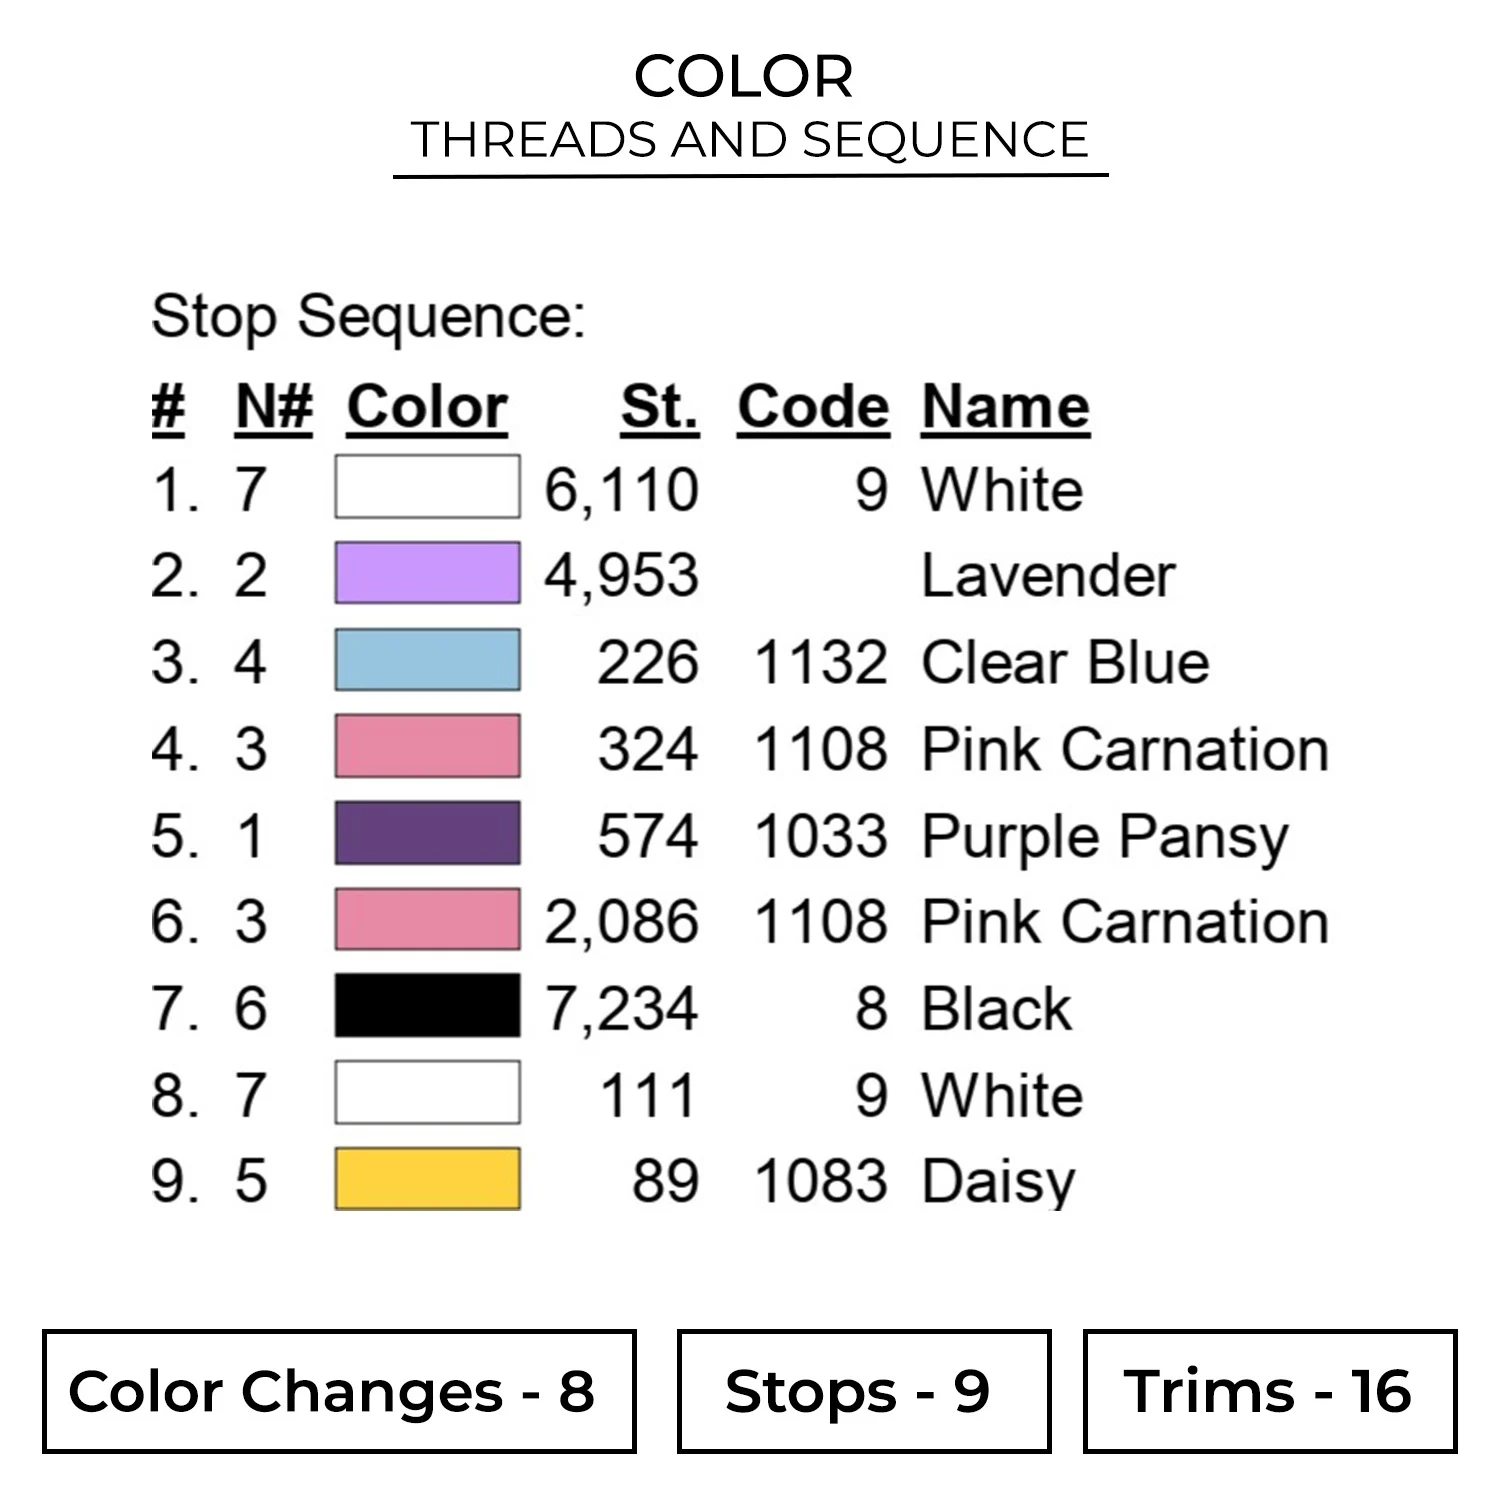Image resolution: width=1500 pixels, height=1500 pixels.
Task: Select the yellow Daisy color swatch
Action: tap(427, 1179)
